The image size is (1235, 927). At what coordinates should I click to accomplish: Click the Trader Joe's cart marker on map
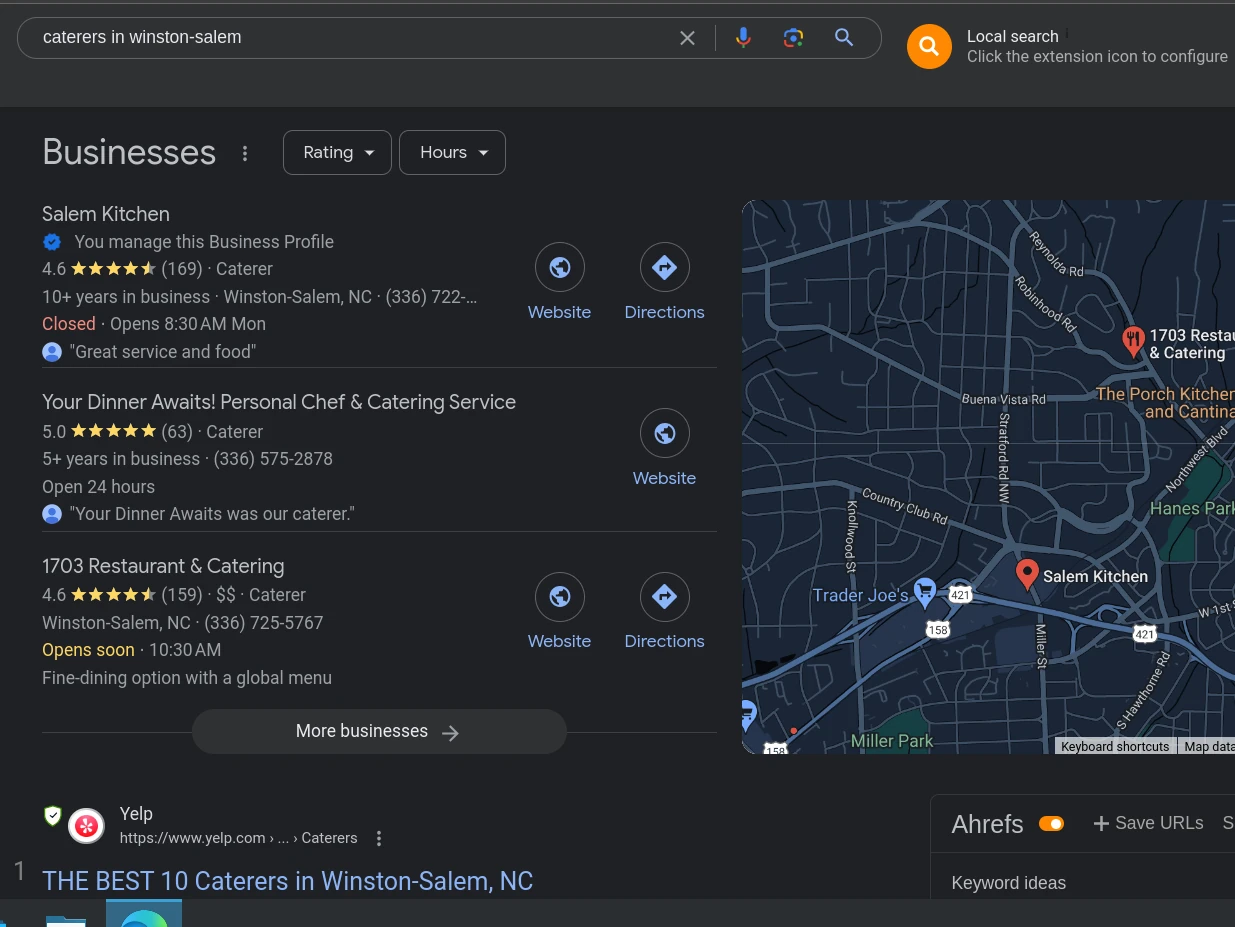[x=925, y=591]
